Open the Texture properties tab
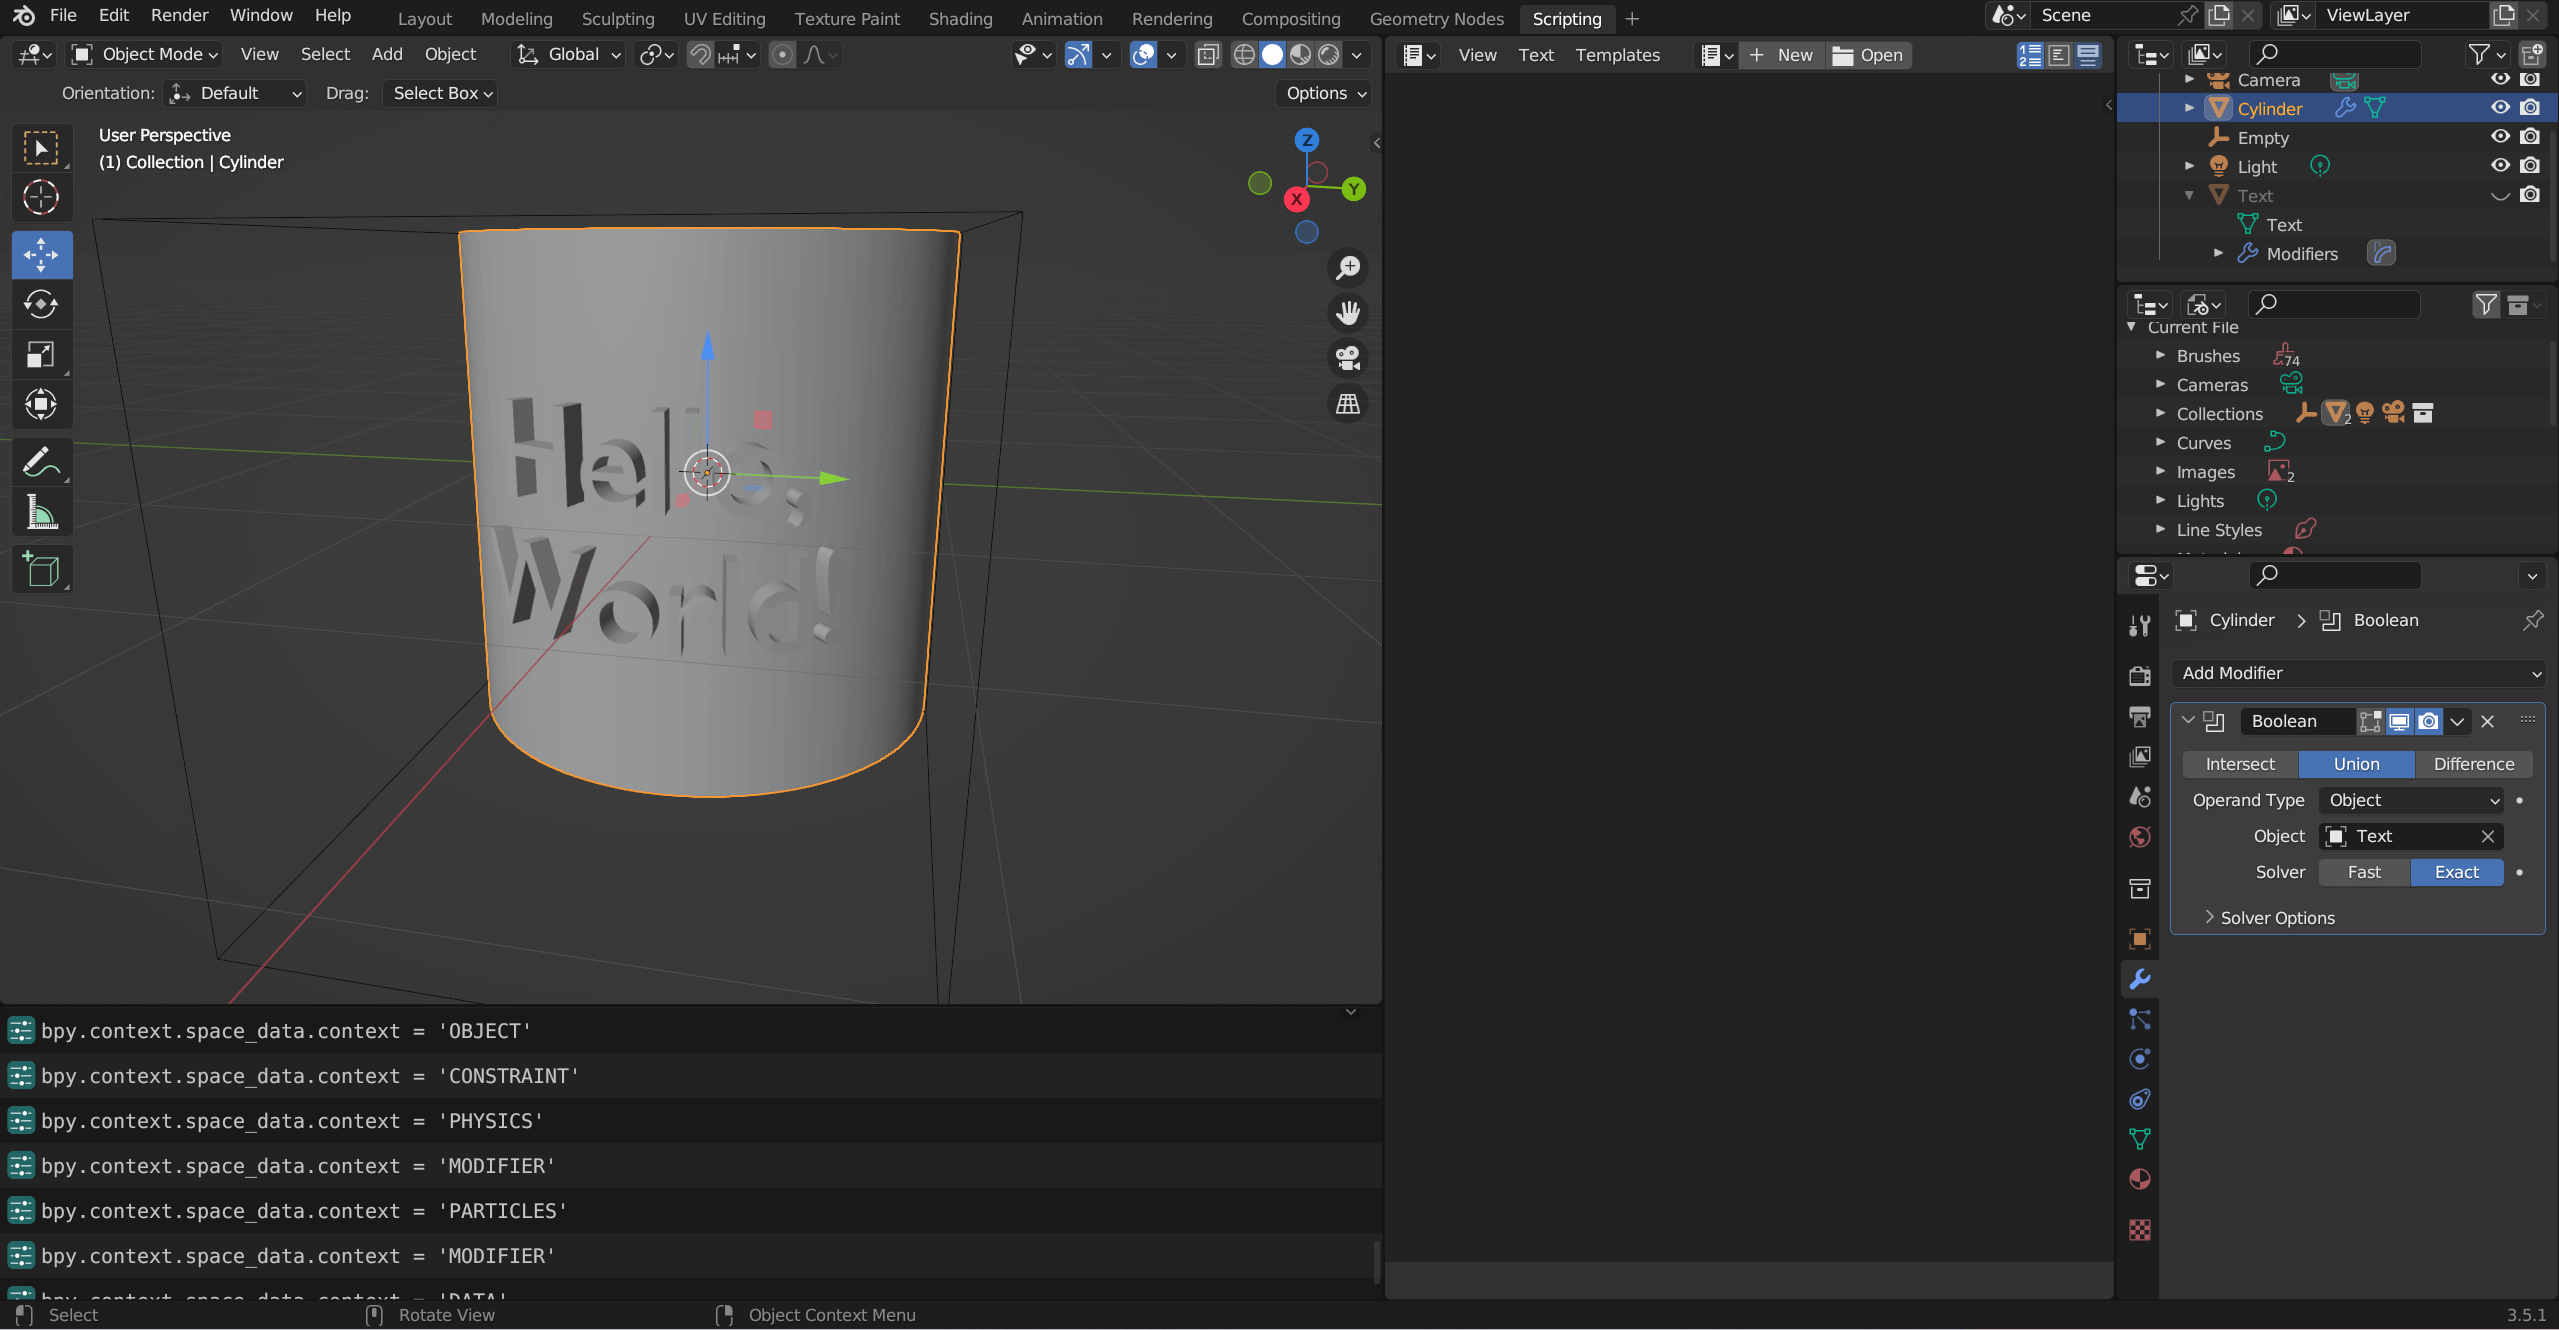Screen dimensions: 2559x1330 tap(2139, 1230)
